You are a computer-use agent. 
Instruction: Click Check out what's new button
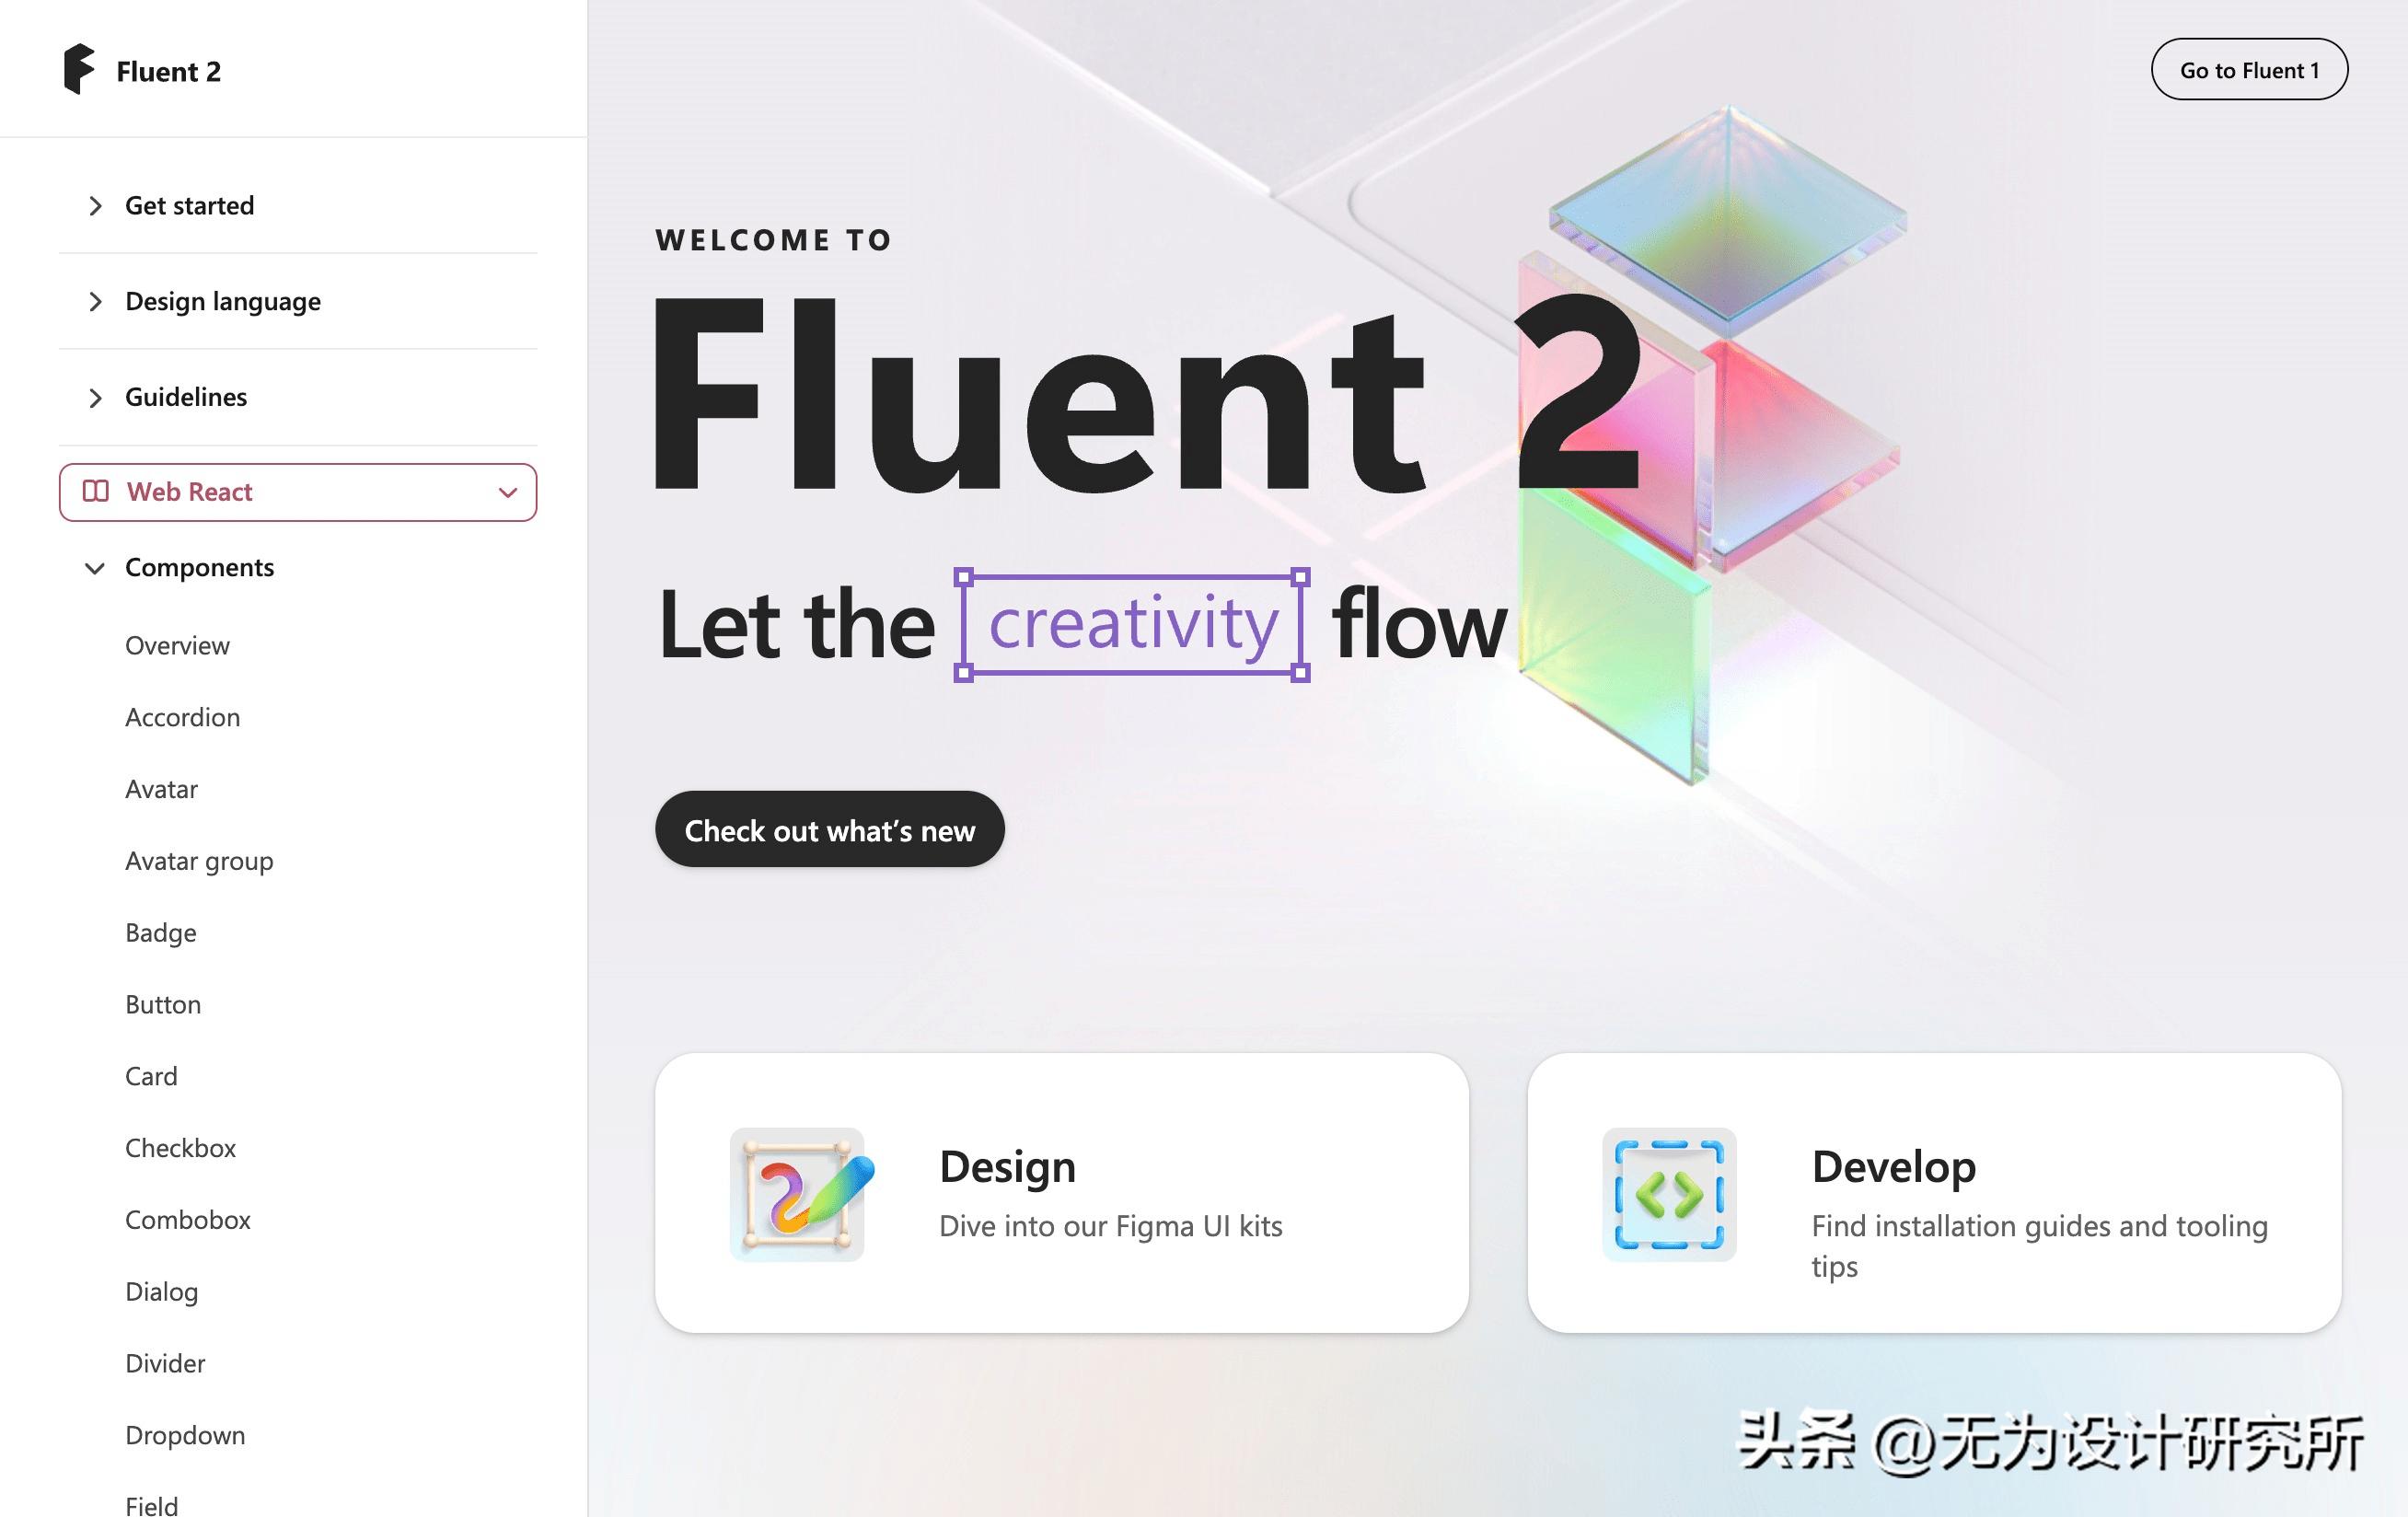[x=829, y=830]
